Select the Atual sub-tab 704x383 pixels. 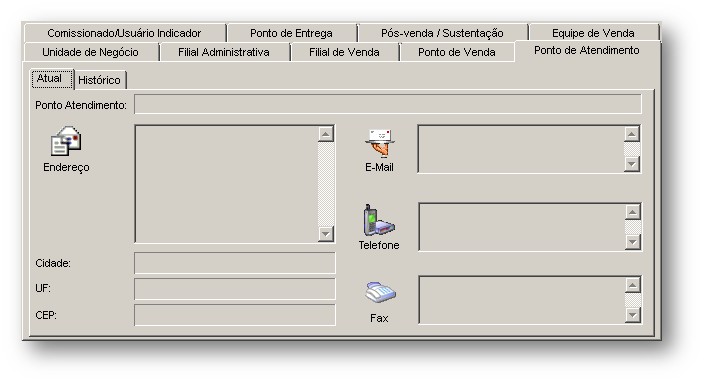point(51,79)
